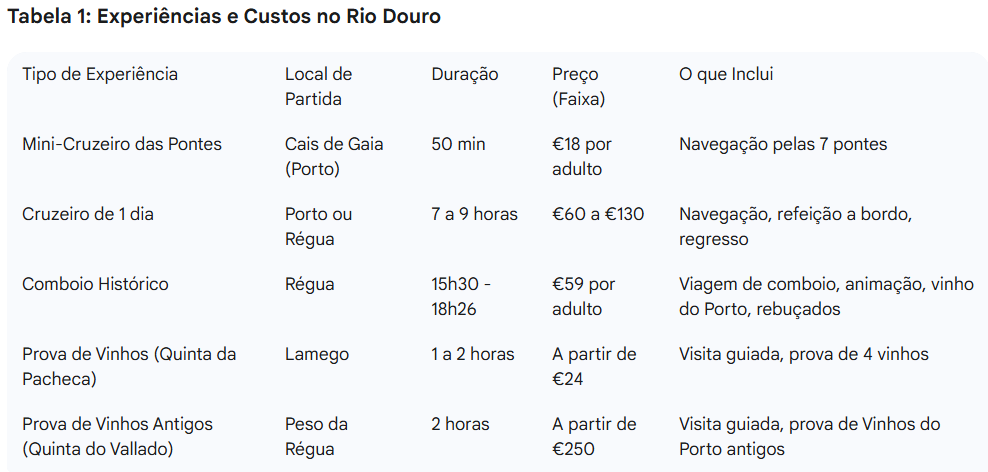
Task: Select the 'Cruzeiro de 1 dia' row label
Action: 88,214
